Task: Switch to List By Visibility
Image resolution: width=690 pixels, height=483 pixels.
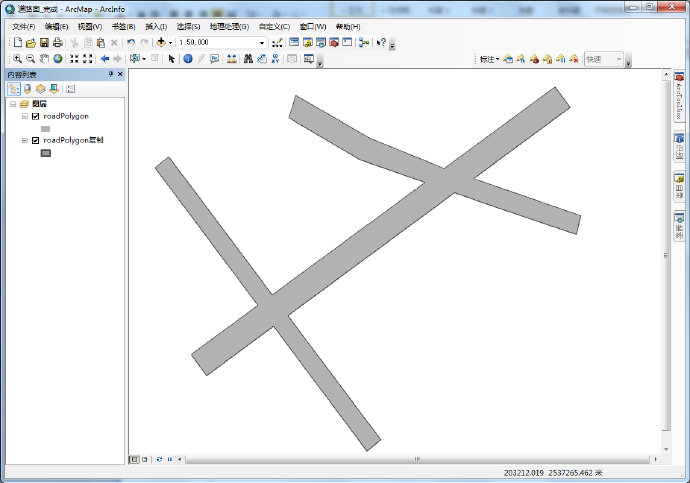Action: pos(40,89)
